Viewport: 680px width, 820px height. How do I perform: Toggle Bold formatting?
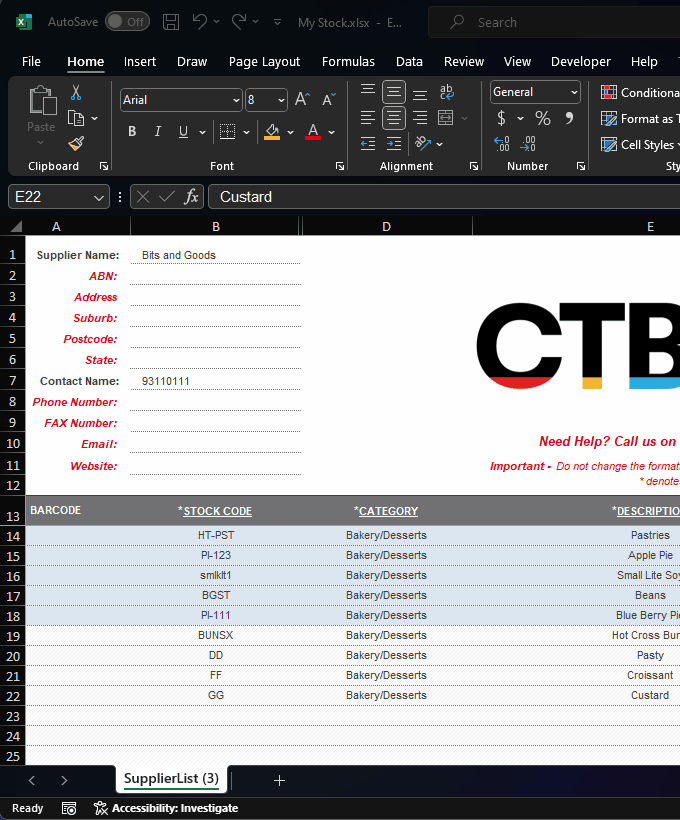pyautogui.click(x=132, y=131)
